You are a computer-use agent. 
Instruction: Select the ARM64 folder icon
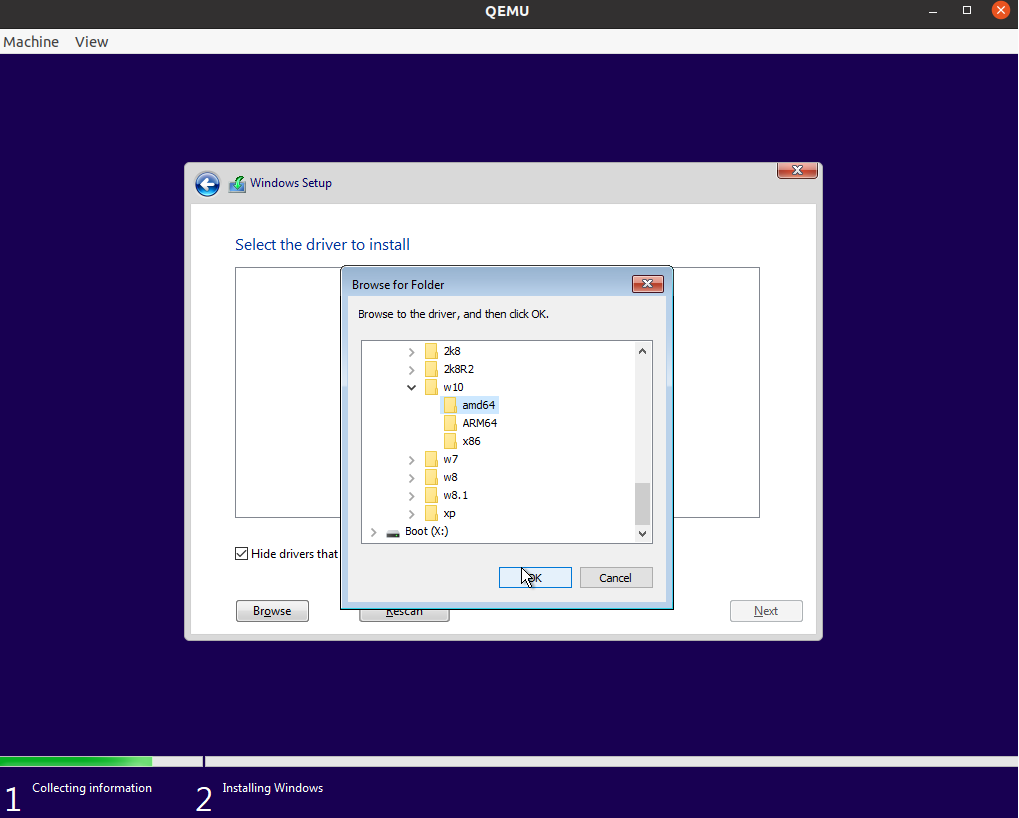point(450,424)
